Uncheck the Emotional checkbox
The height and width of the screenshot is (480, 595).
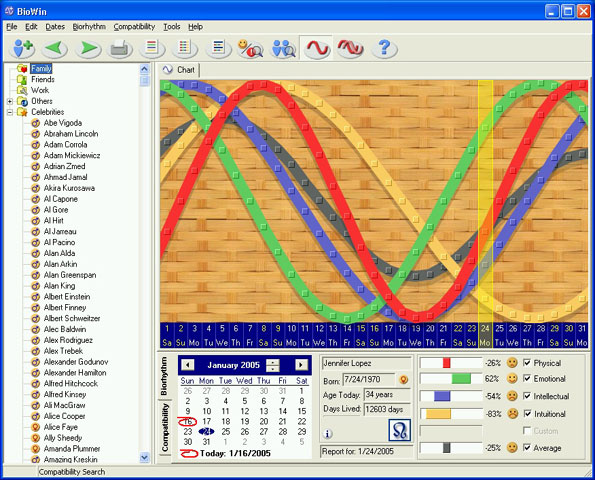click(x=527, y=378)
